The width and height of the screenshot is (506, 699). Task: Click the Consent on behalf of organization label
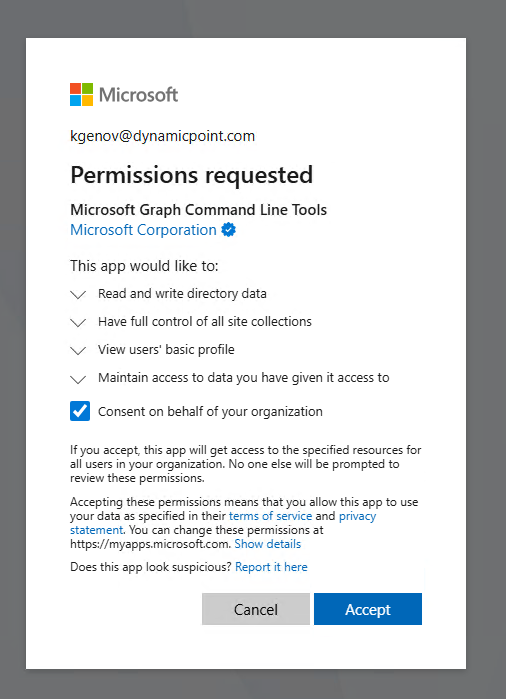[x=210, y=411]
